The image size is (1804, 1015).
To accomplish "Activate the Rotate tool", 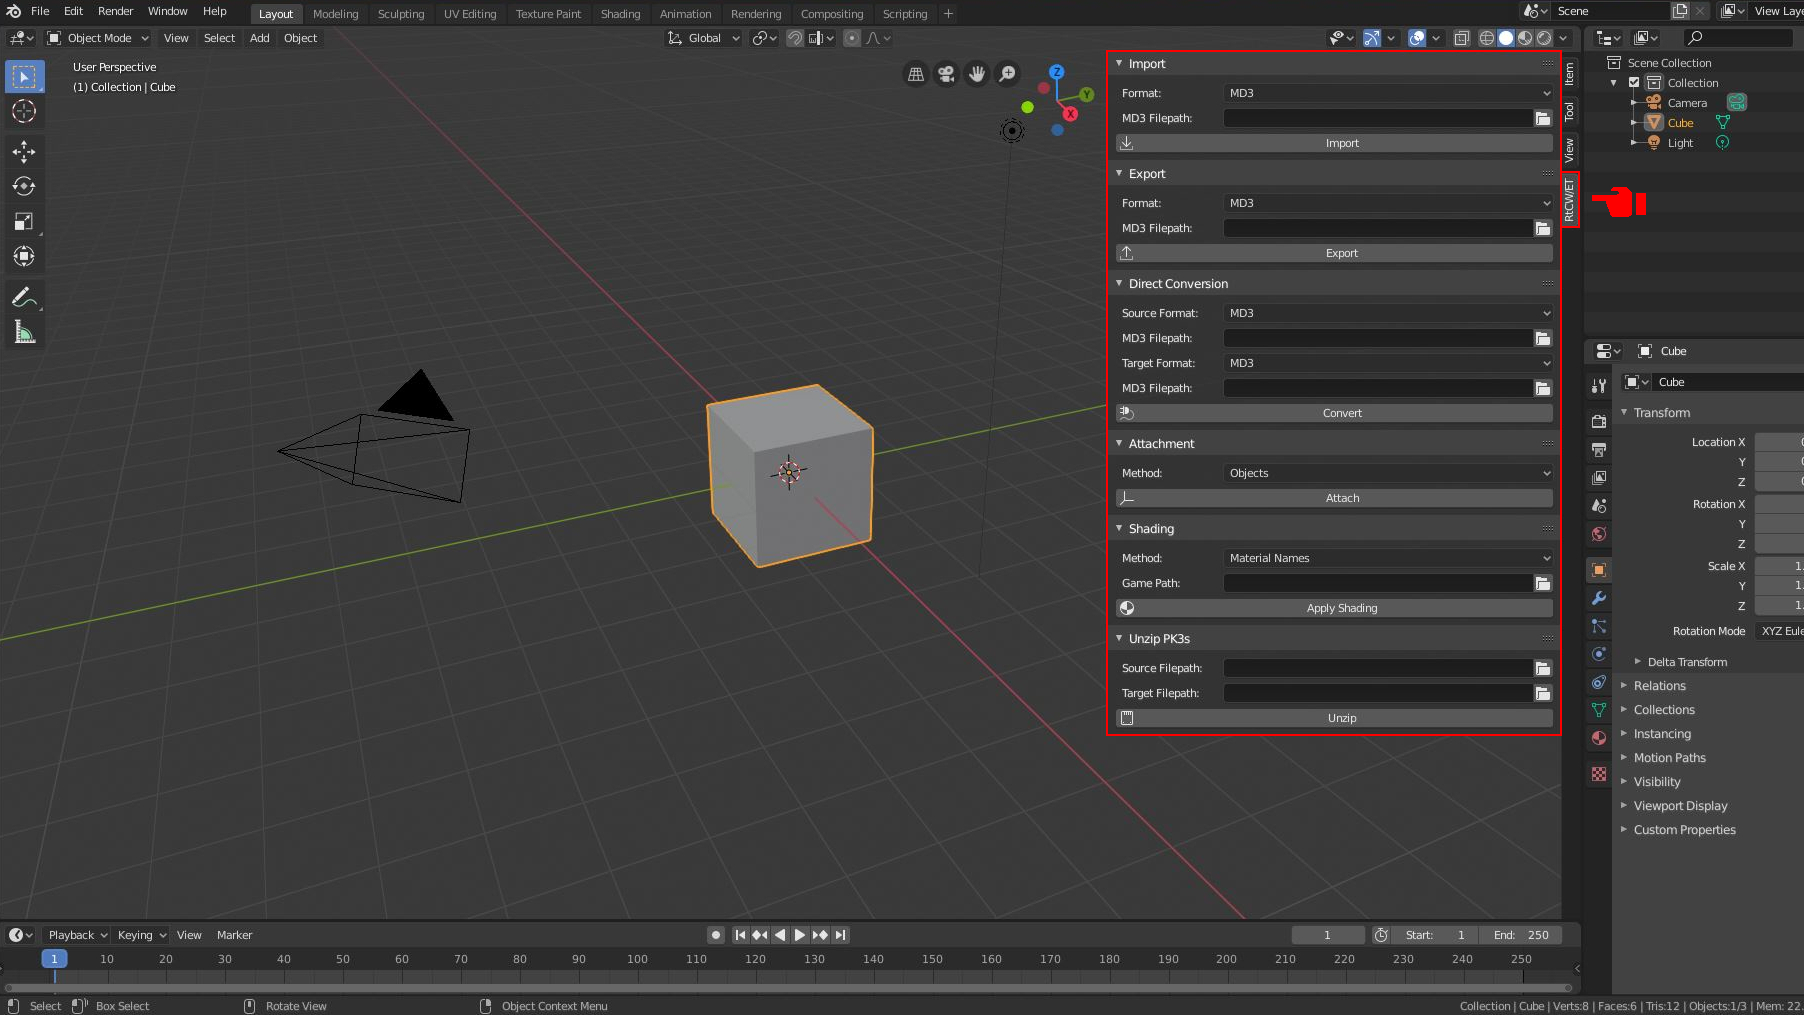I will click(24, 186).
